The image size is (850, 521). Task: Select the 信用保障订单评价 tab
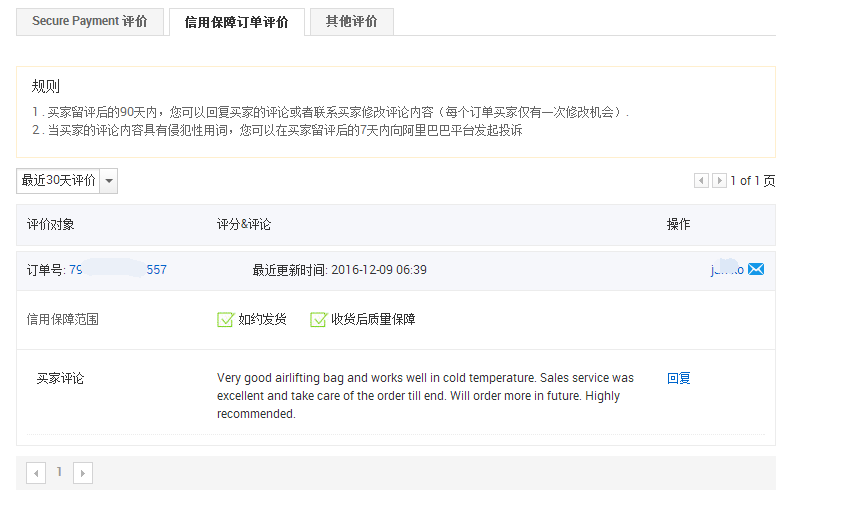236,22
